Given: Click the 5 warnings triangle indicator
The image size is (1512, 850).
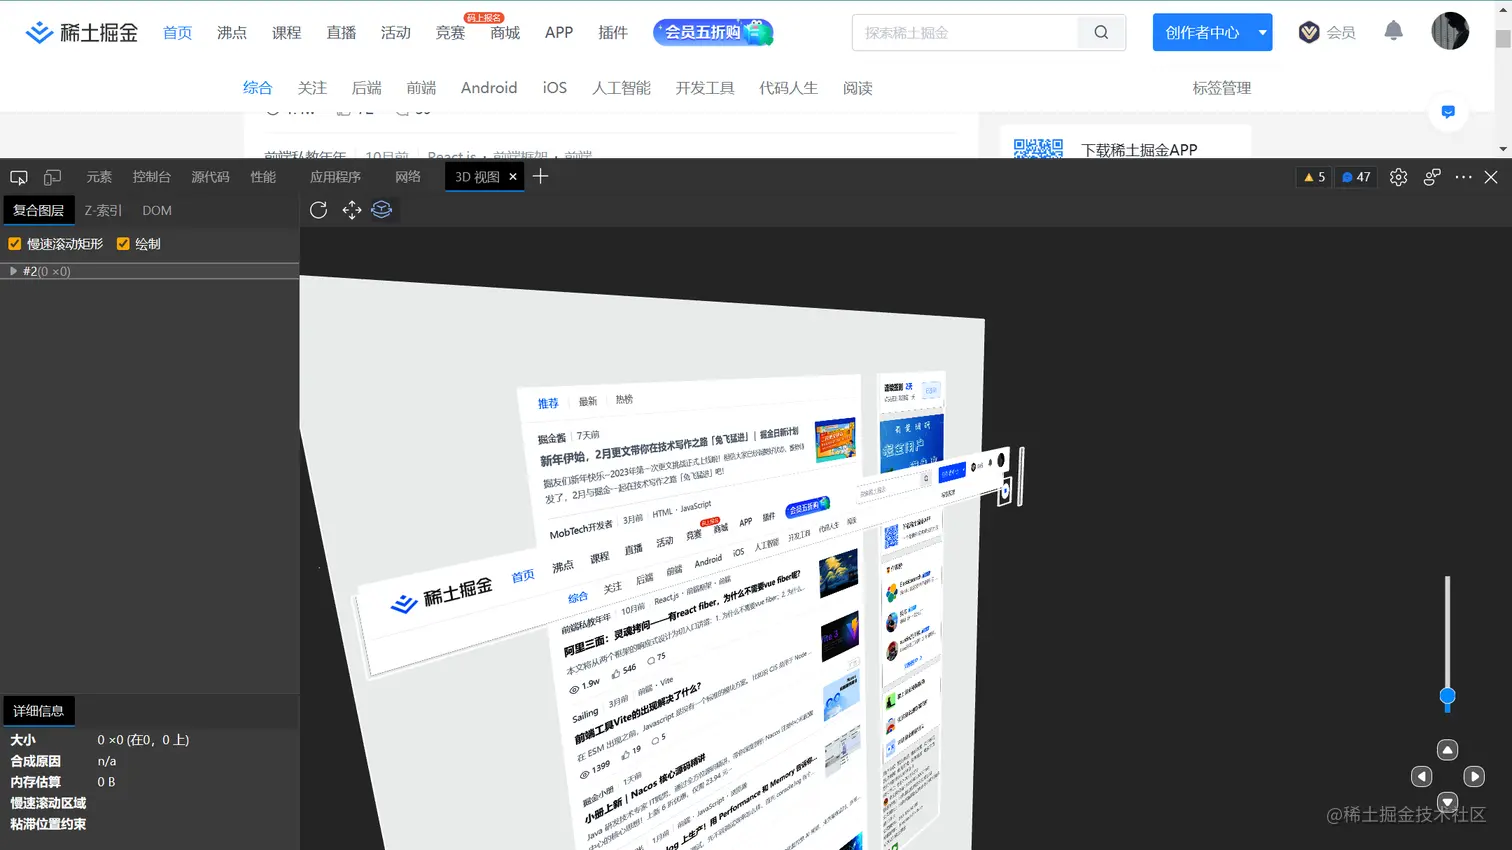Looking at the screenshot, I should pyautogui.click(x=1311, y=176).
